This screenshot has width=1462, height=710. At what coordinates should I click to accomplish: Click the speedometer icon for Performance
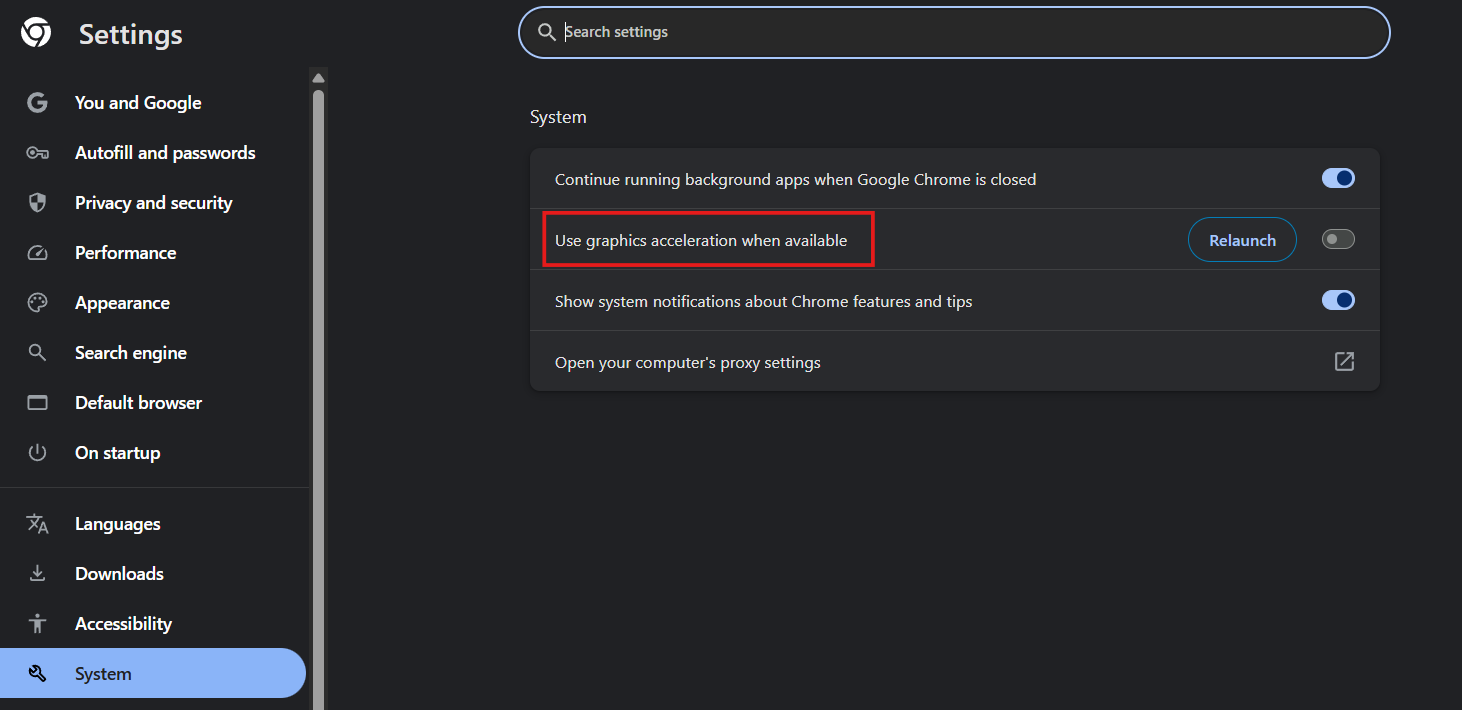37,253
